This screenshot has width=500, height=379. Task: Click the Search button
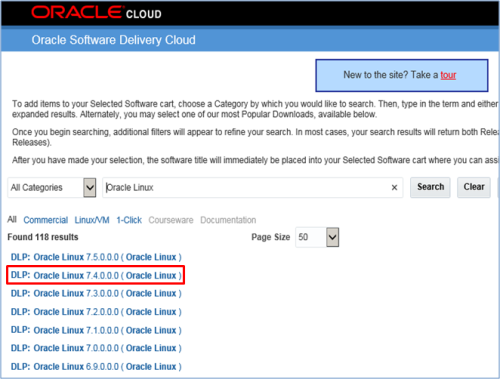[x=430, y=187]
